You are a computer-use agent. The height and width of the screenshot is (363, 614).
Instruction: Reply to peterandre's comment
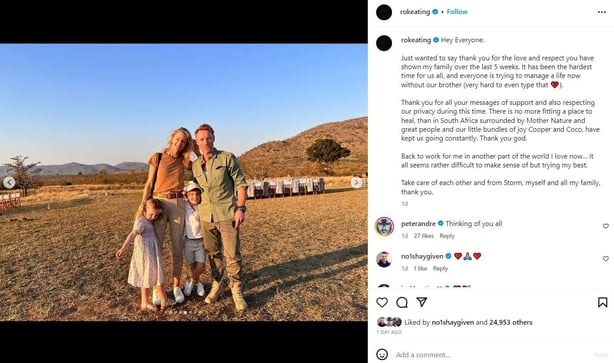[x=447, y=236]
